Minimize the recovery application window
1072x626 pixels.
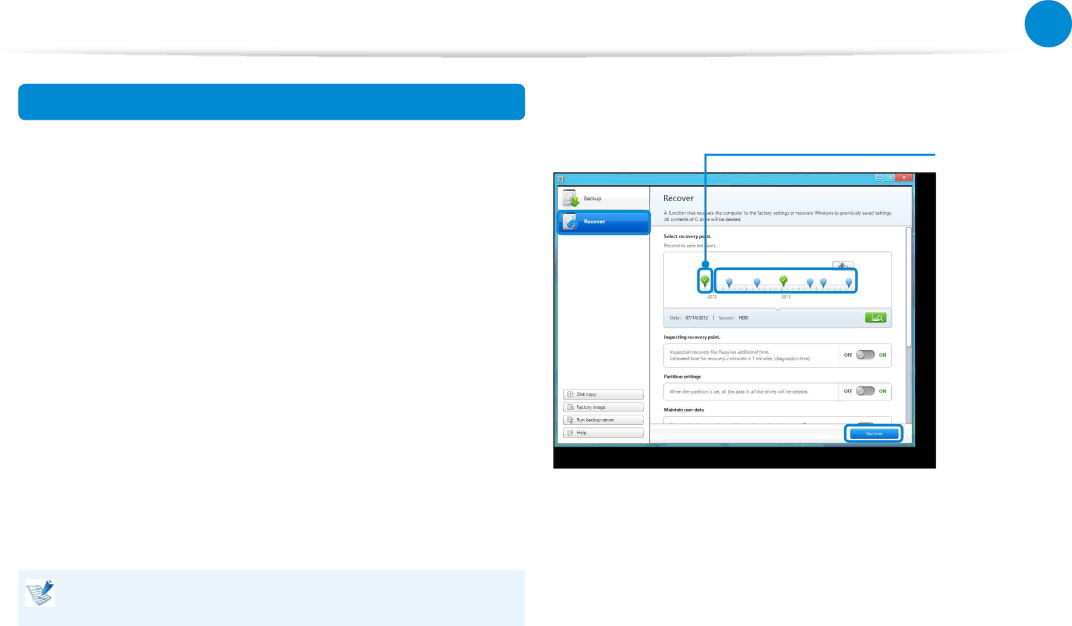880,178
